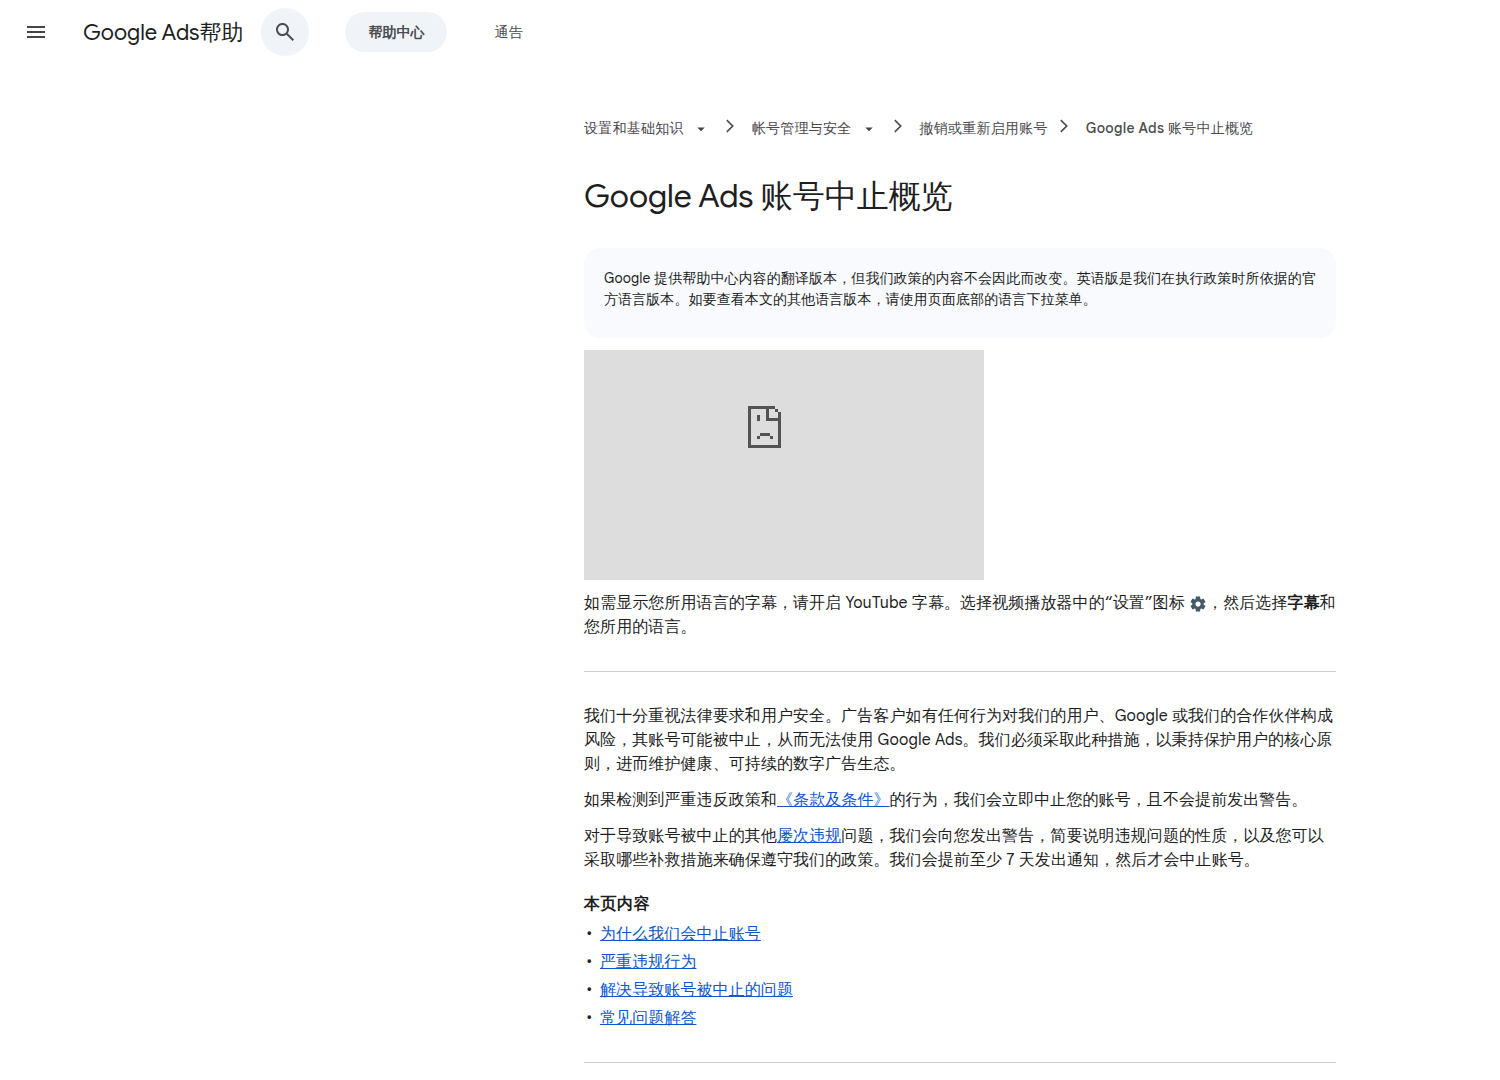Screen dimensions: 1500x1080
Task: Open the 《条款及条件》 link
Action: click(x=833, y=799)
